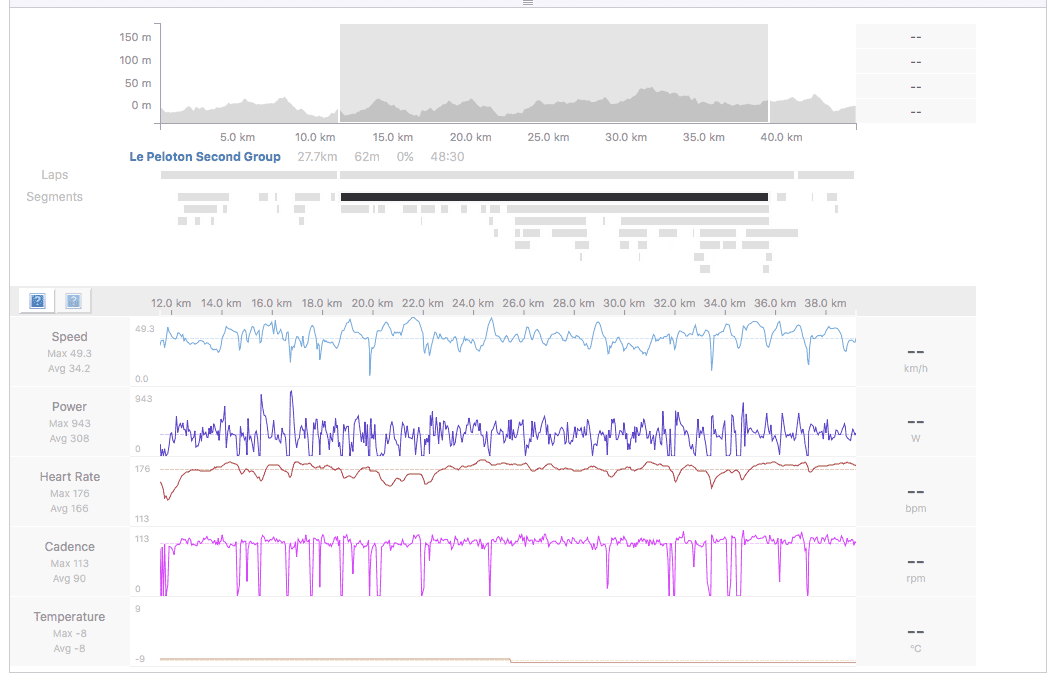Click the active dark-blue question-mark icon button

[38, 301]
